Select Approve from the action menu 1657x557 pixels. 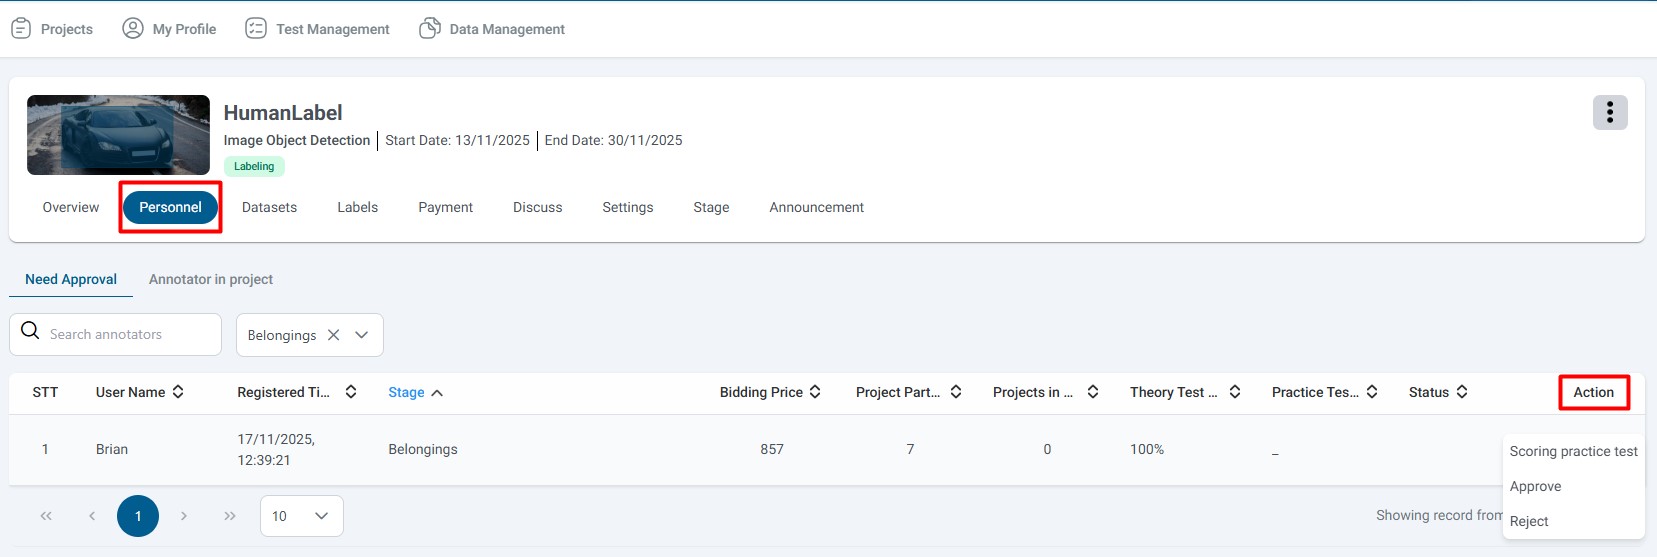click(x=1535, y=486)
